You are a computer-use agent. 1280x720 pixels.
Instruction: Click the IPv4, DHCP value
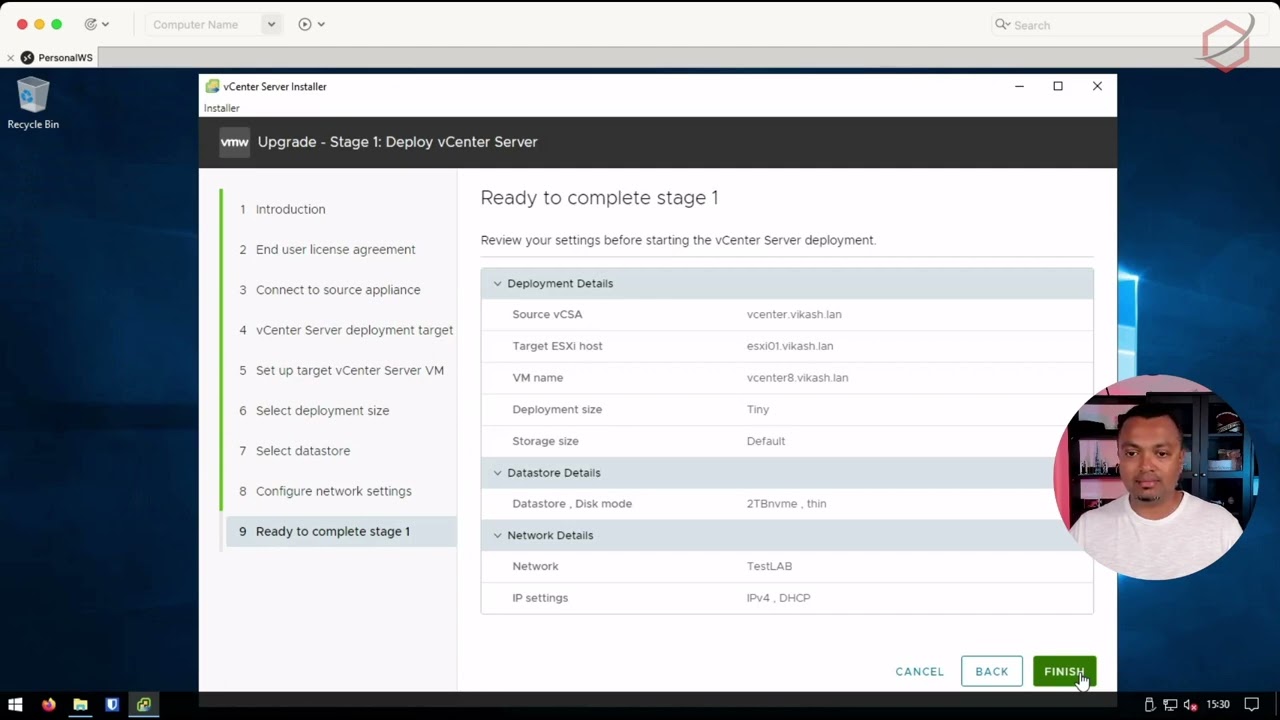[x=779, y=598]
